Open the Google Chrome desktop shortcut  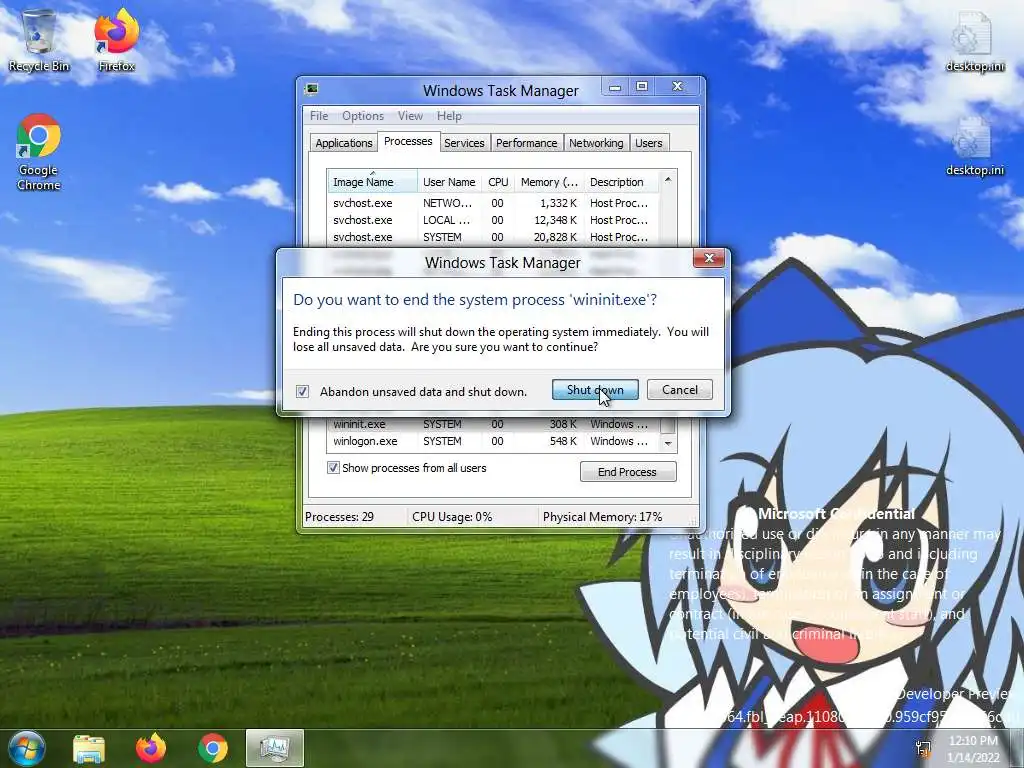point(39,152)
